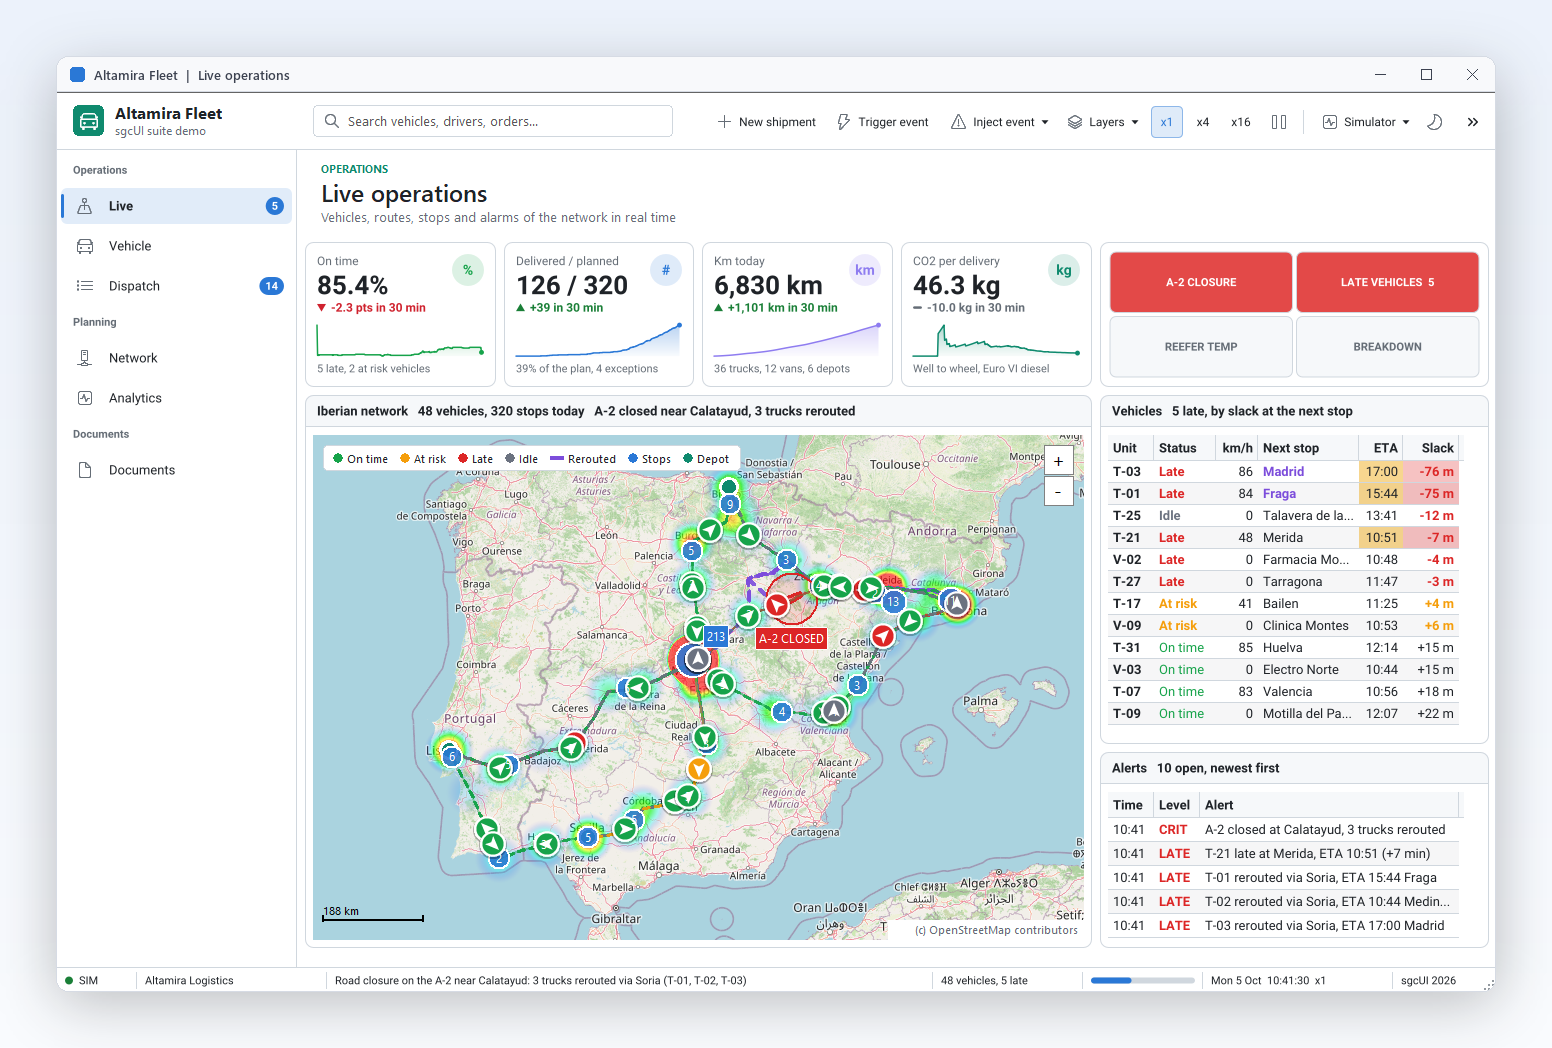Open the Simulator dropdown arrow
Image resolution: width=1552 pixels, height=1048 pixels.
pos(1406,122)
